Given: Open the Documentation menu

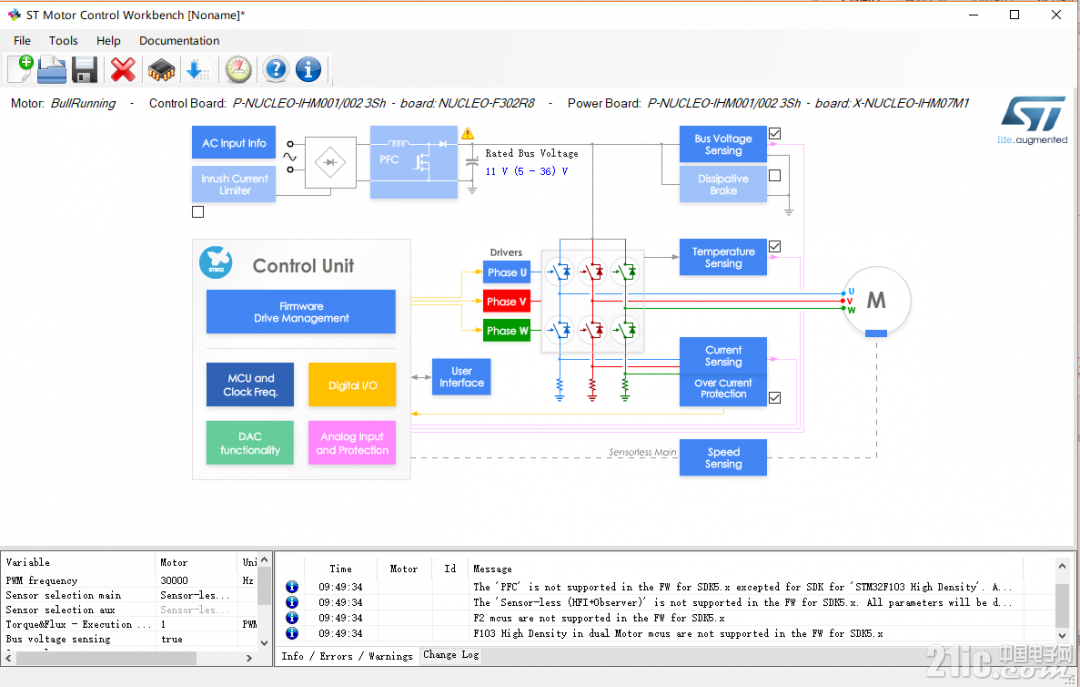Looking at the screenshot, I should tap(179, 41).
